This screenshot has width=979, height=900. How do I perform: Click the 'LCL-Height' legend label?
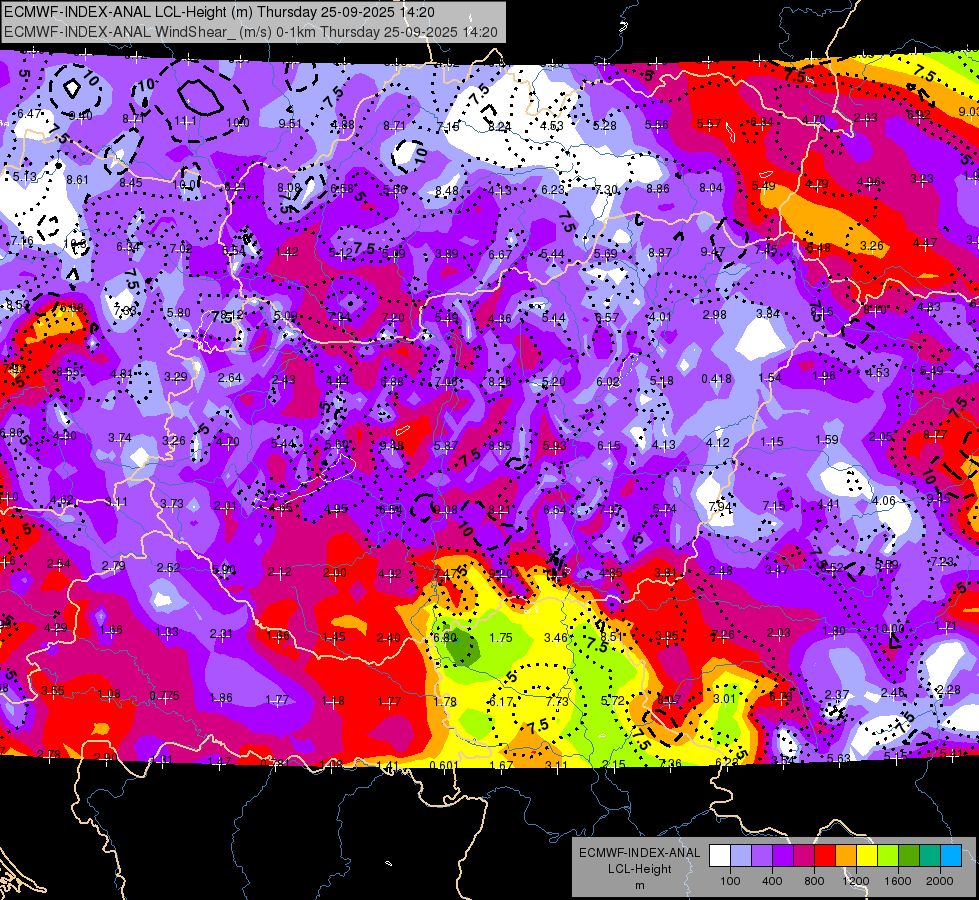(x=639, y=869)
